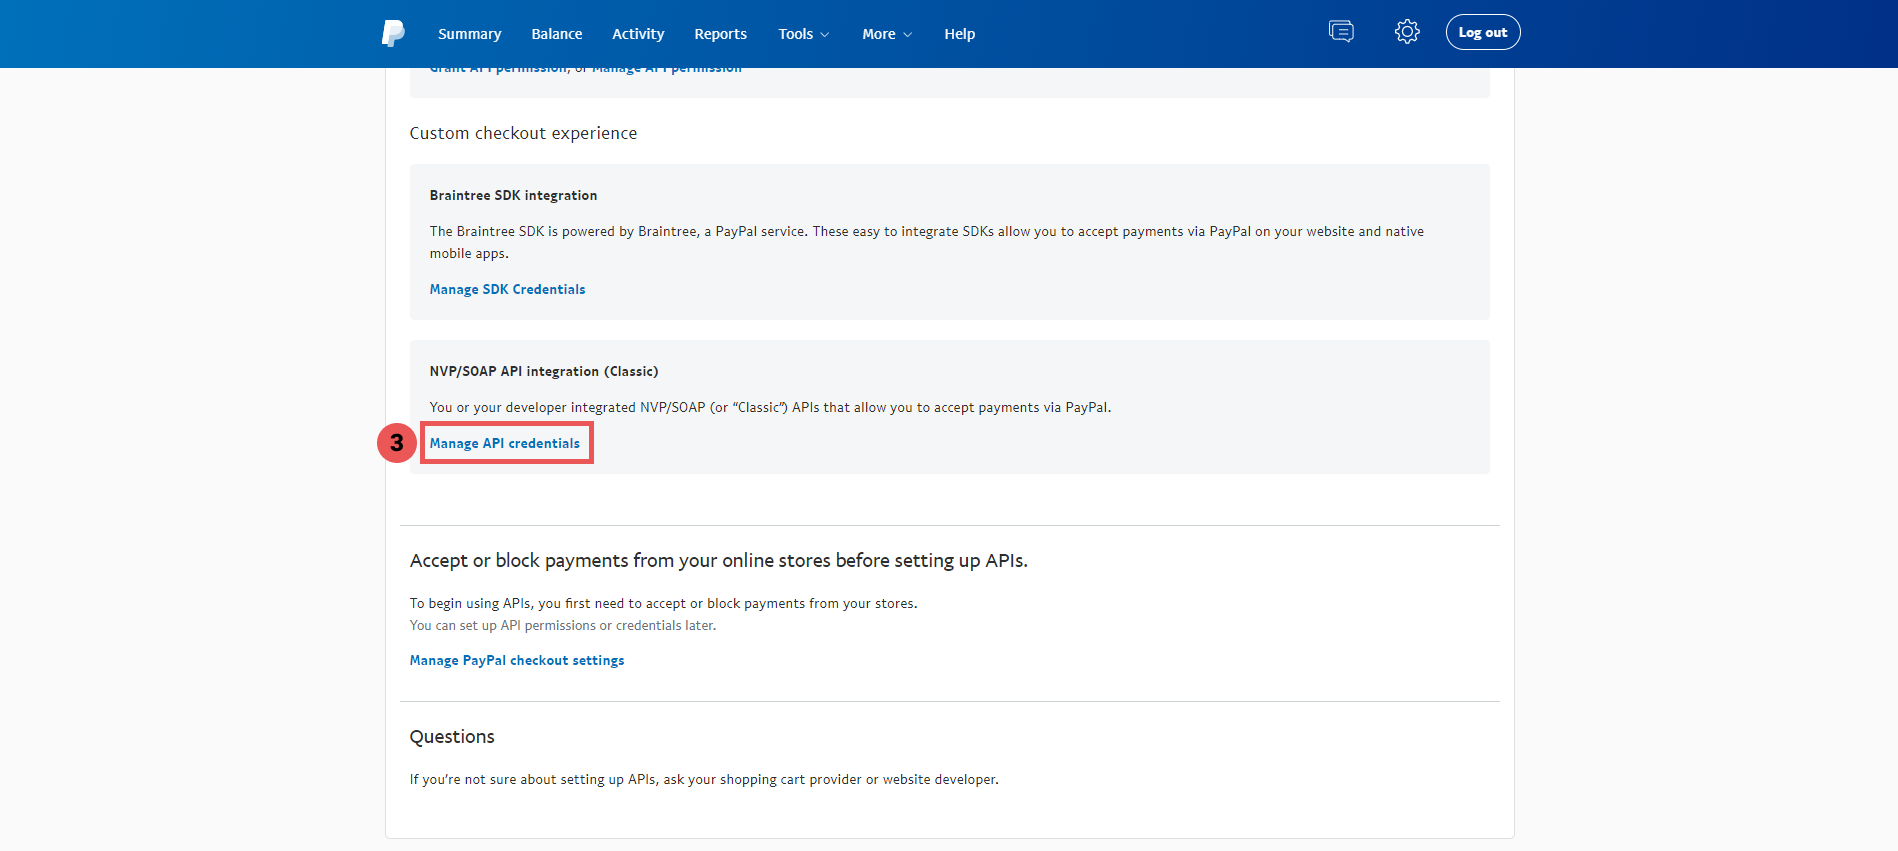Image resolution: width=1898 pixels, height=851 pixels.
Task: Click the Custom checkout experience heading
Action: 523,133
